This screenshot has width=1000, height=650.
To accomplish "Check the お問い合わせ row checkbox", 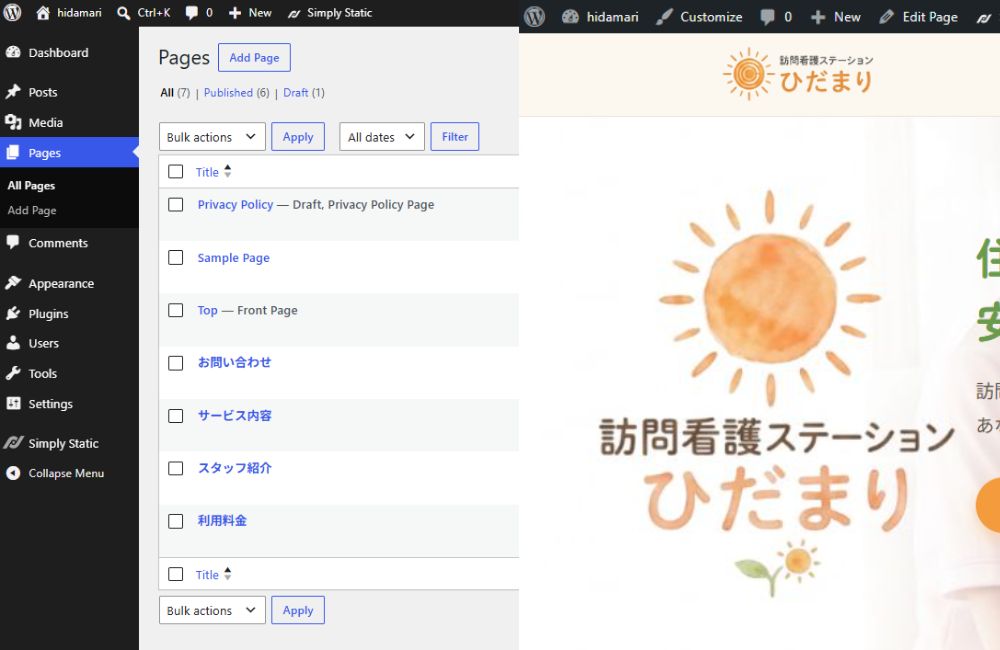I will point(175,363).
